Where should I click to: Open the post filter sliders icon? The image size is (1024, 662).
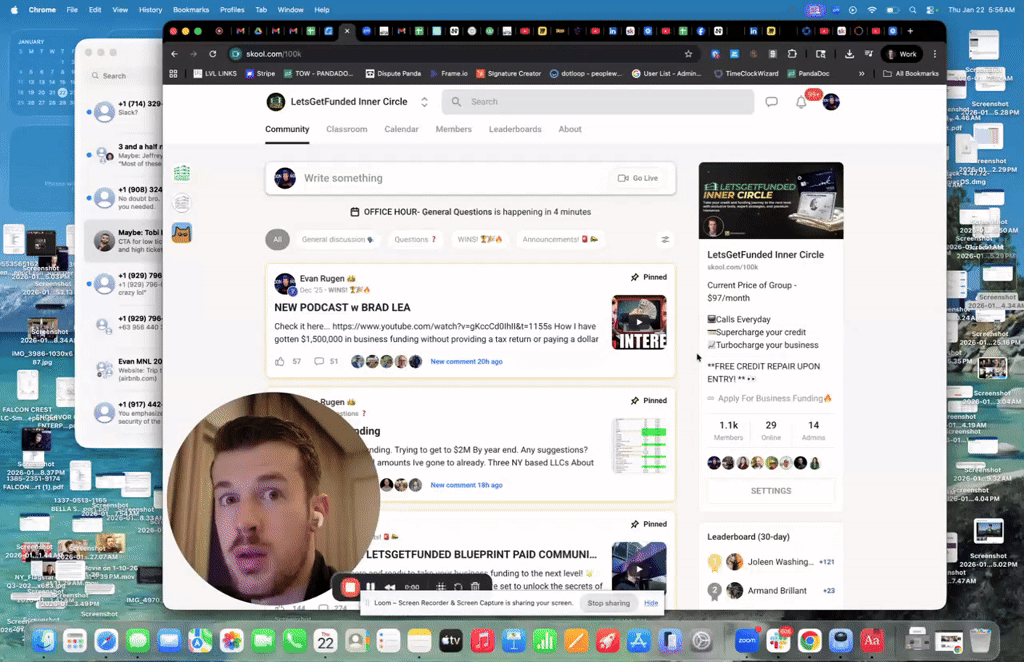665,240
